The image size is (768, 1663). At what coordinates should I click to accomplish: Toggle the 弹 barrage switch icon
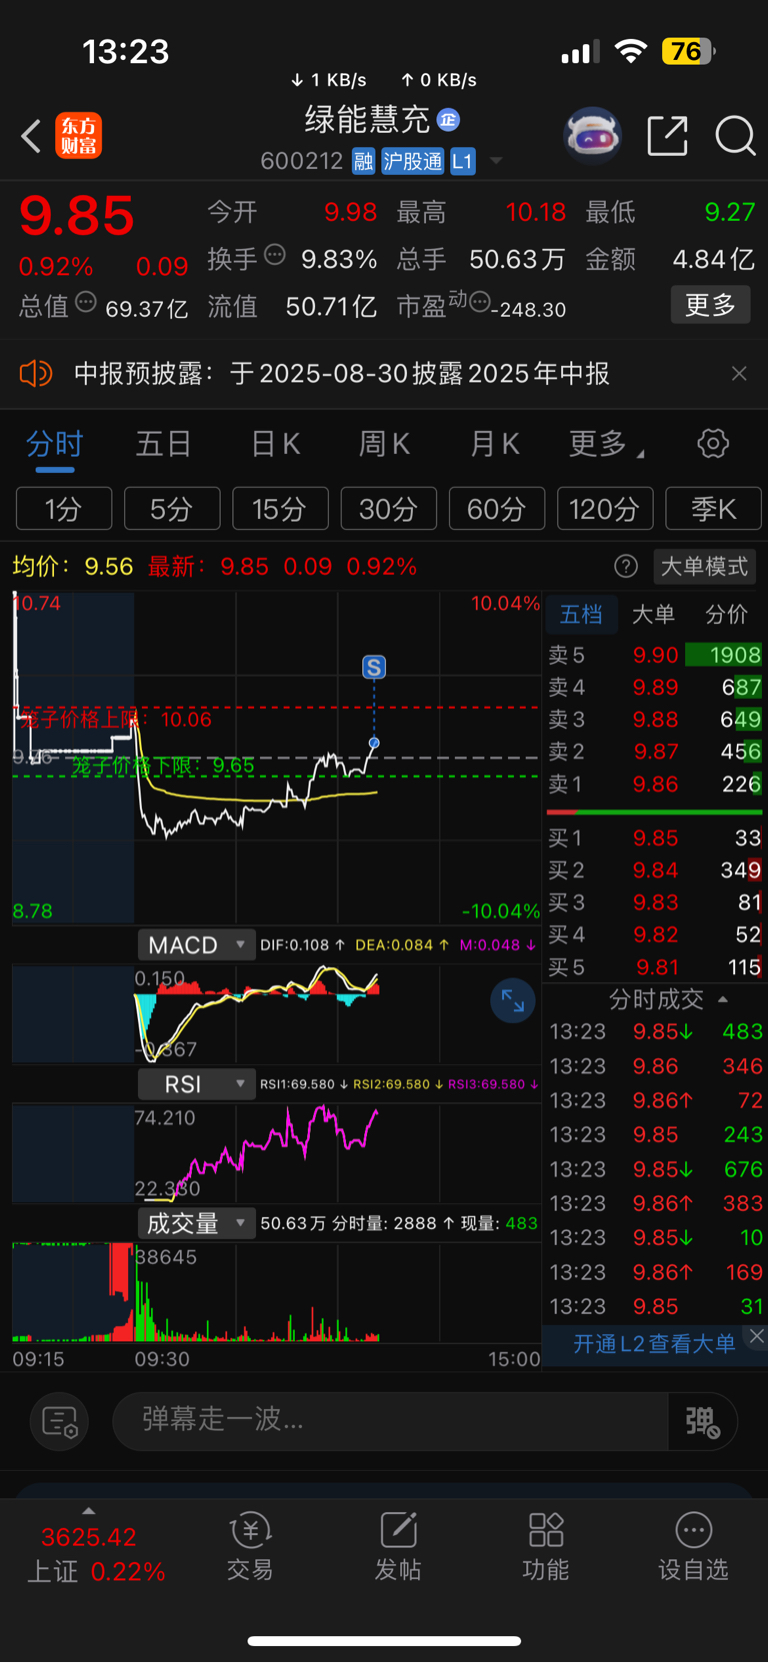click(702, 1421)
